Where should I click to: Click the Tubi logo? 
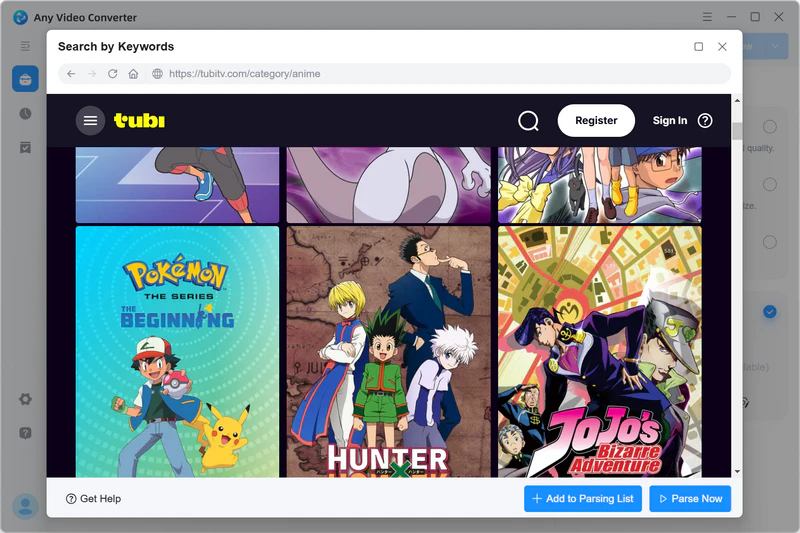pos(139,120)
